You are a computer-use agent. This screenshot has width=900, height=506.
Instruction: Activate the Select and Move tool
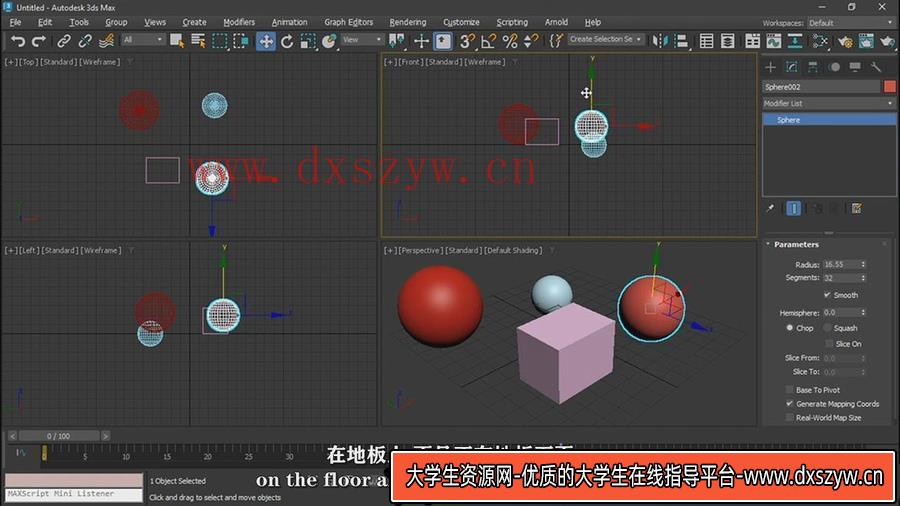[266, 41]
